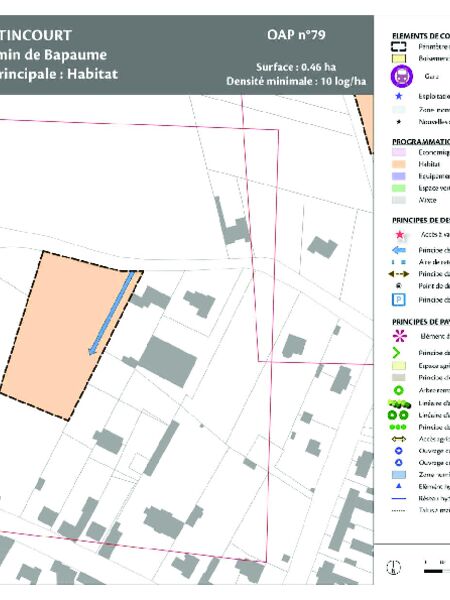
Task: Click the orange Habitat color swatch
Action: point(399,164)
